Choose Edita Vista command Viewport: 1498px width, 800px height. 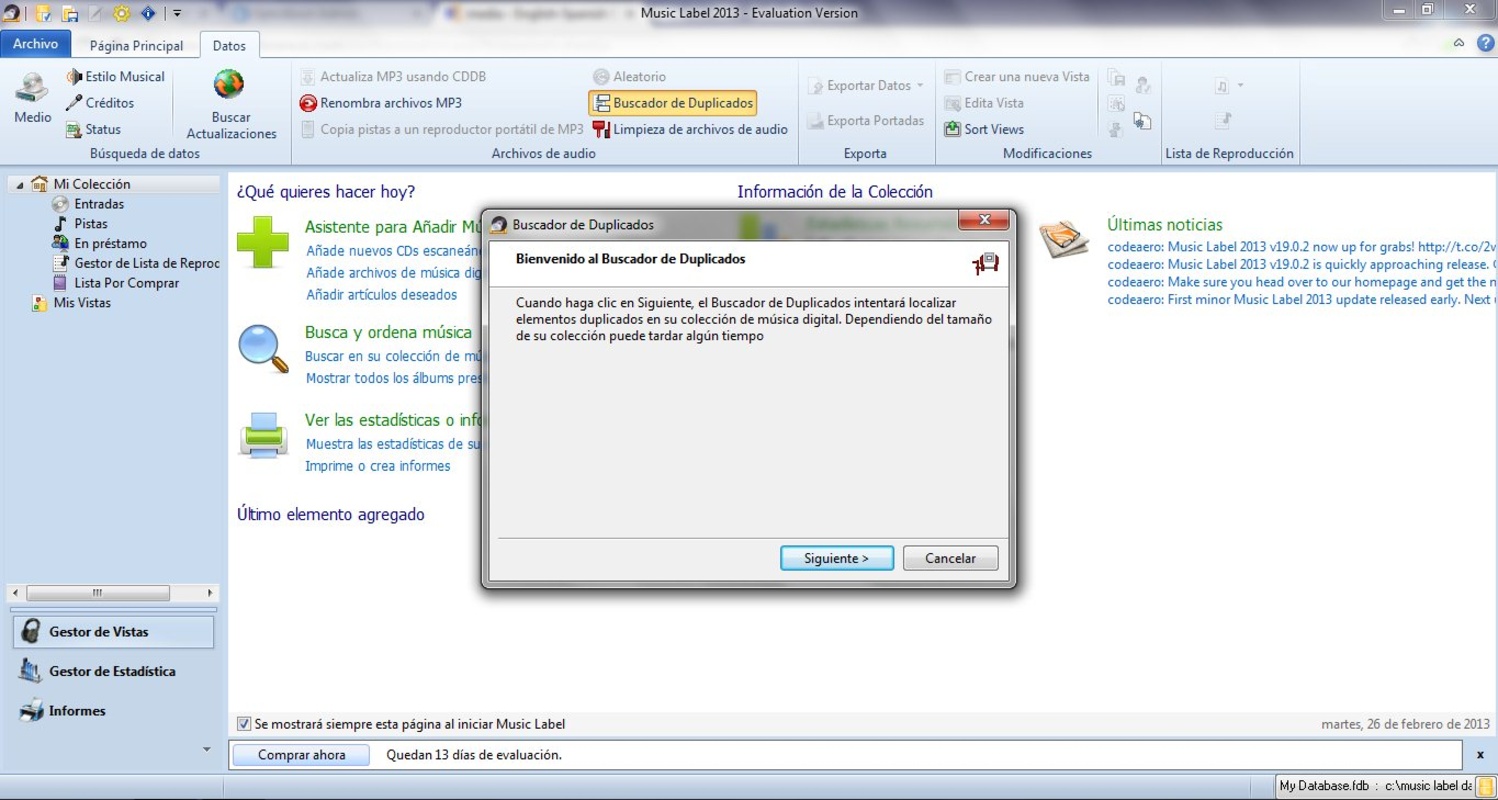coord(984,103)
